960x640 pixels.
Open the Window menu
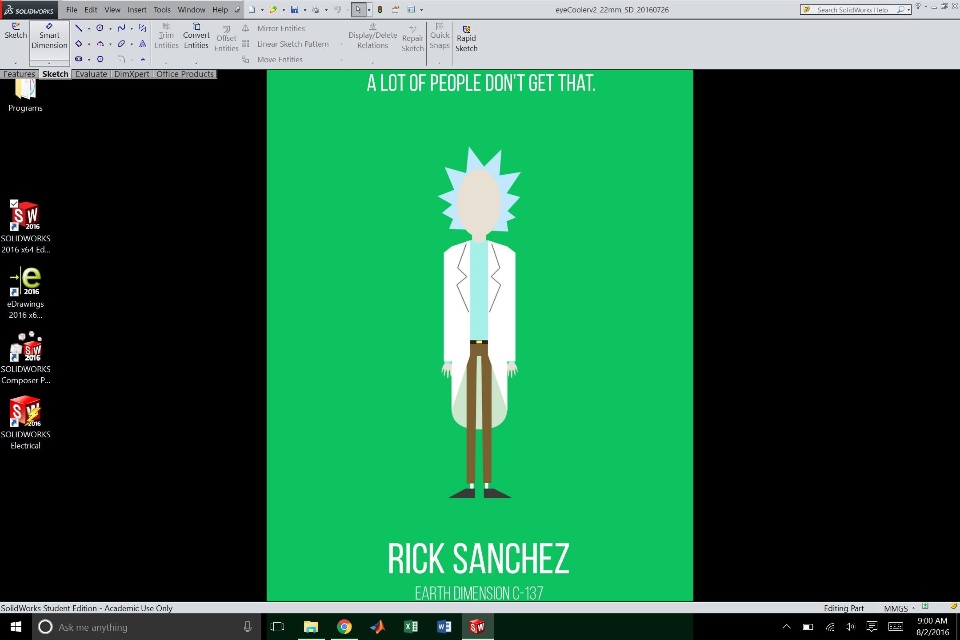(x=191, y=10)
